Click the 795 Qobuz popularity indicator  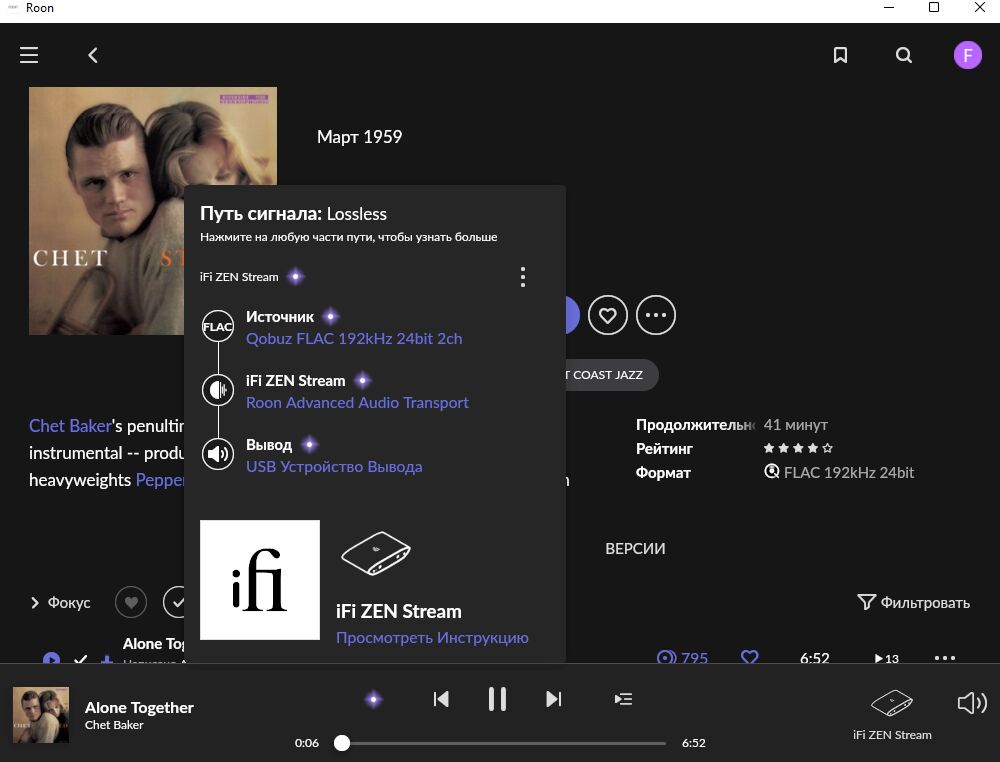point(682,657)
